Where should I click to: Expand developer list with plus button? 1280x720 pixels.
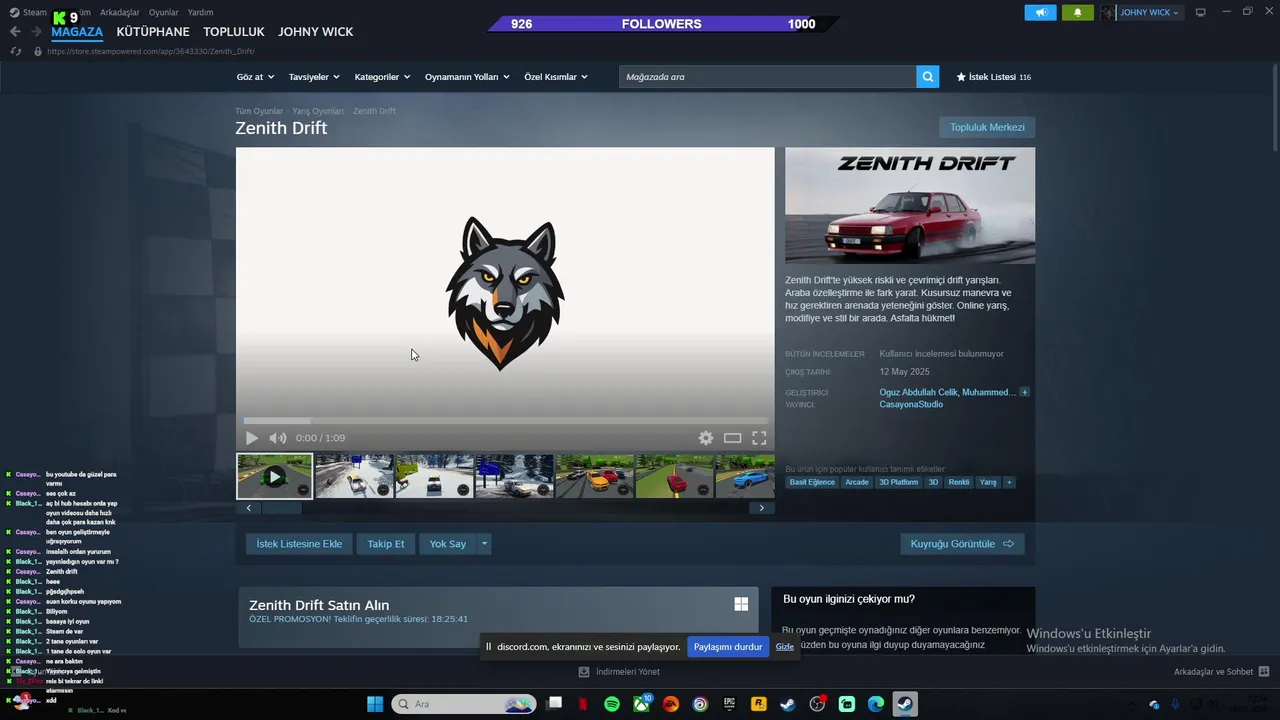(x=1025, y=392)
